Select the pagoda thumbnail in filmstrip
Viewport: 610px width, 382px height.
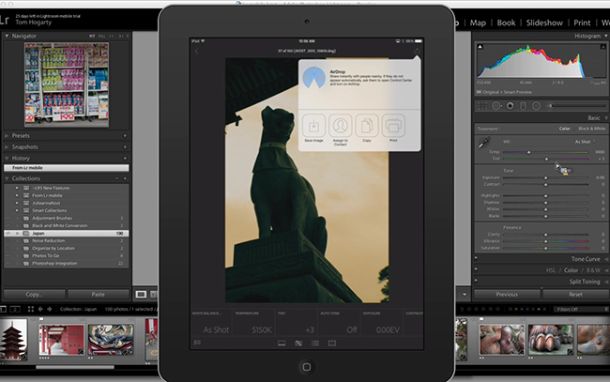(13, 339)
